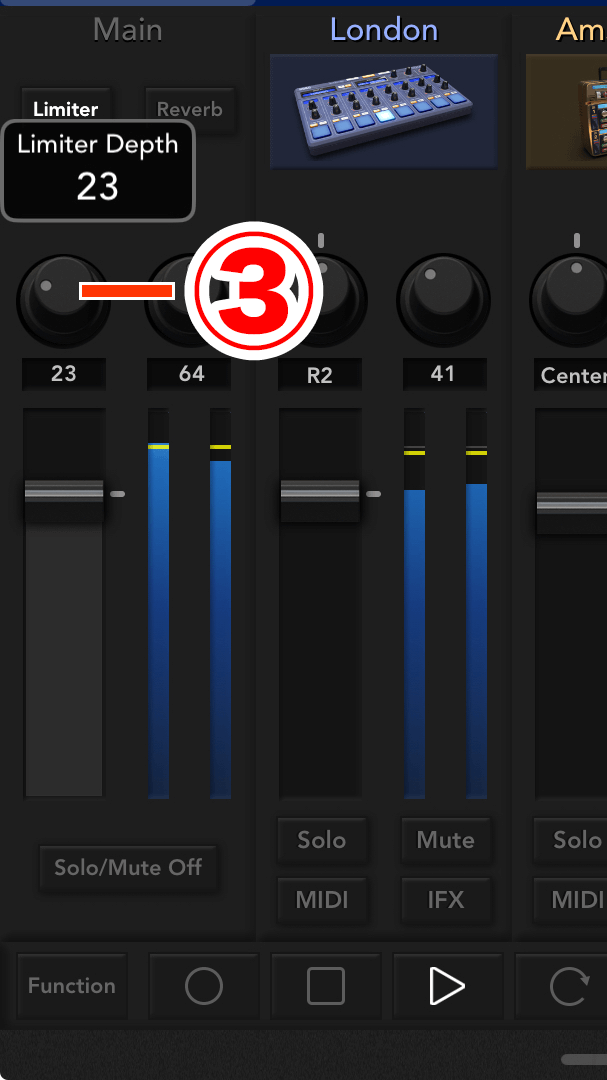This screenshot has width=607, height=1080.
Task: Click the London volume fader handle
Action: pos(320,499)
